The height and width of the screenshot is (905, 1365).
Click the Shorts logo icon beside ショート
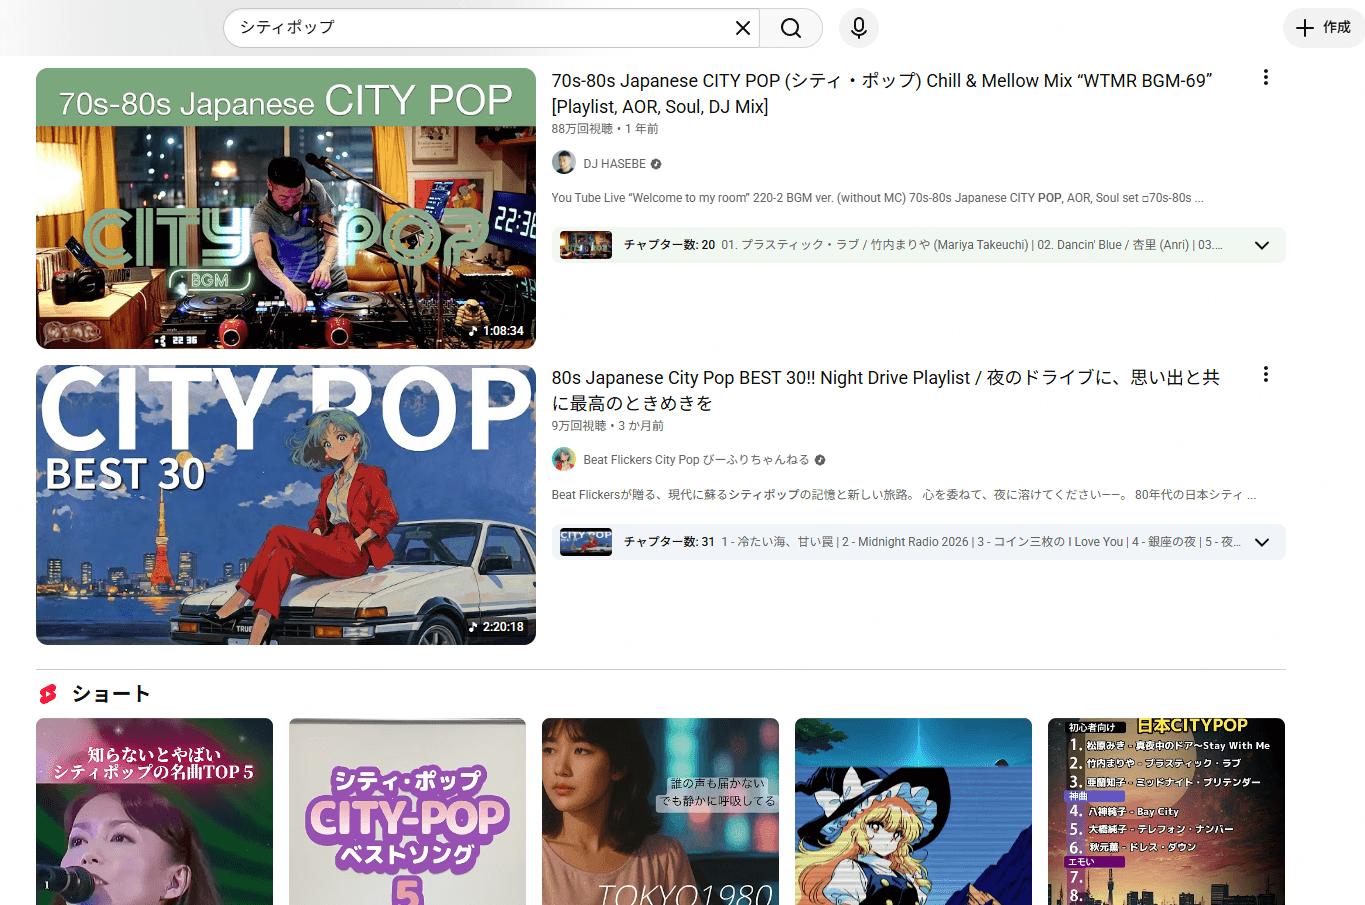(48, 694)
